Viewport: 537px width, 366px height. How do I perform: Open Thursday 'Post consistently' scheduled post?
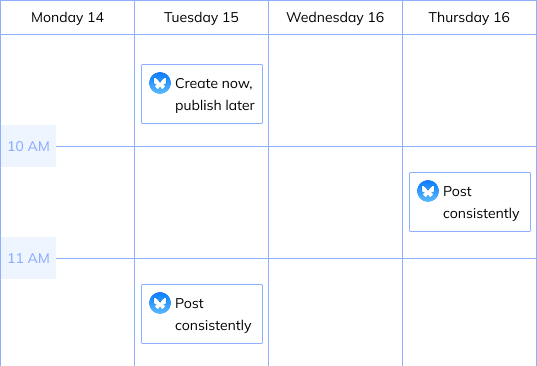coord(470,202)
